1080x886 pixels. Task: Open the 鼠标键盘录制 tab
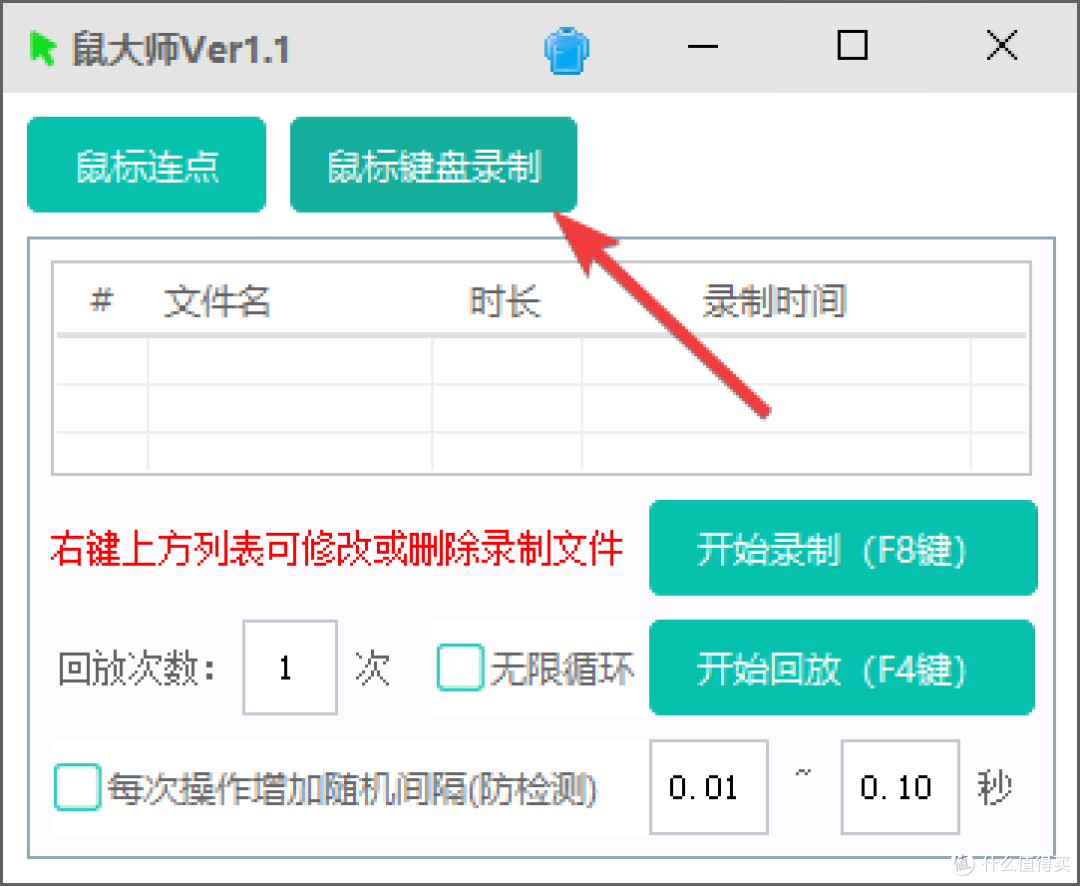click(x=433, y=165)
